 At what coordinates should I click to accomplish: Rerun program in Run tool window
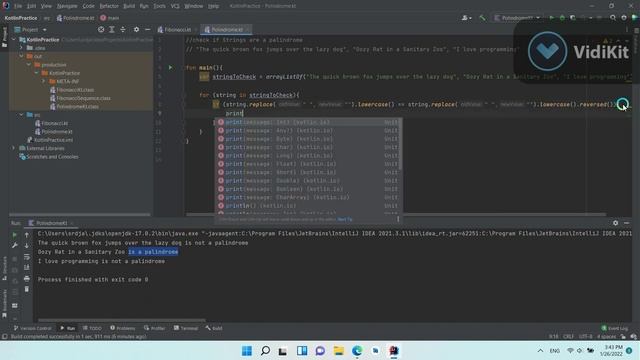pos(15,235)
